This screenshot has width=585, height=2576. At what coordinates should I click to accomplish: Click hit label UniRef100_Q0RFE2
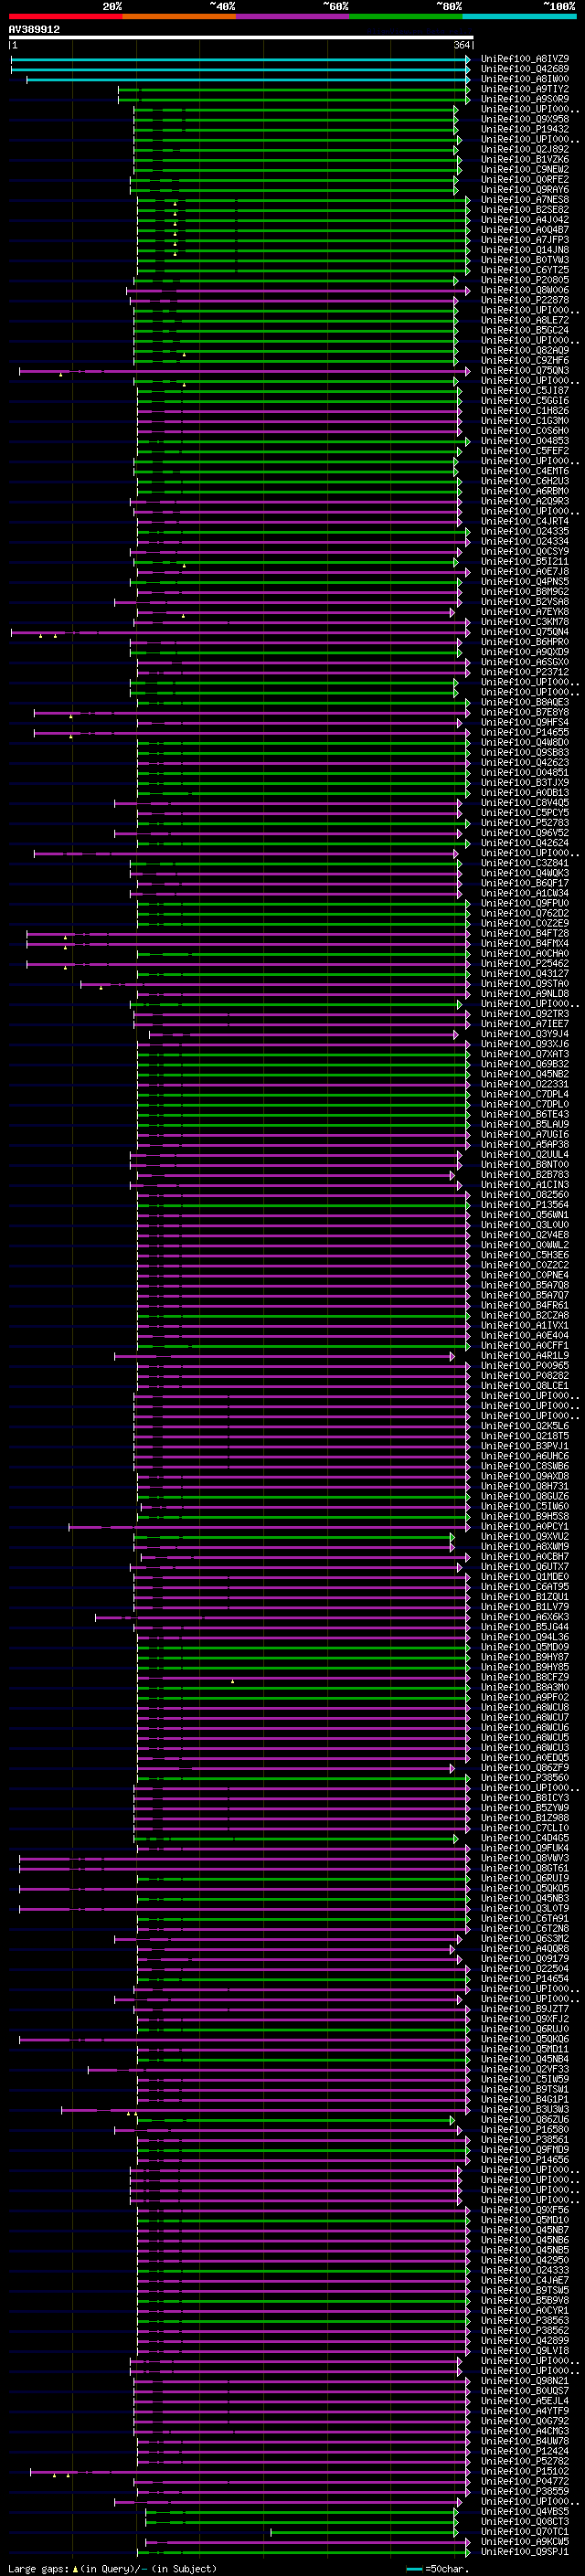point(525,180)
